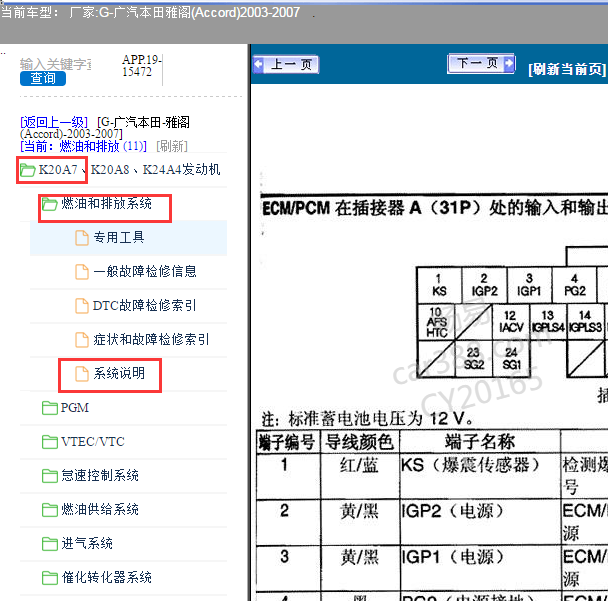
Task: Click document icon beside DTC故障检修索引
Action: 81,306
